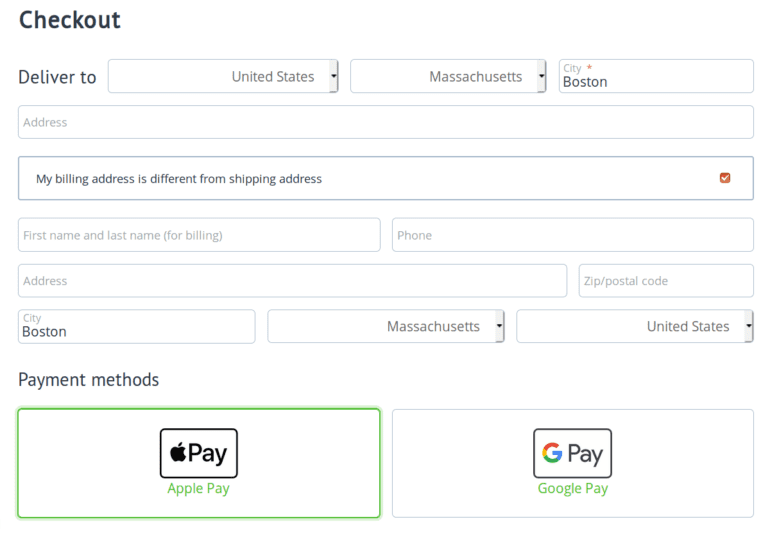This screenshot has width=770, height=533.
Task: Uncheck the different billing address checkbox
Action: [x=725, y=178]
